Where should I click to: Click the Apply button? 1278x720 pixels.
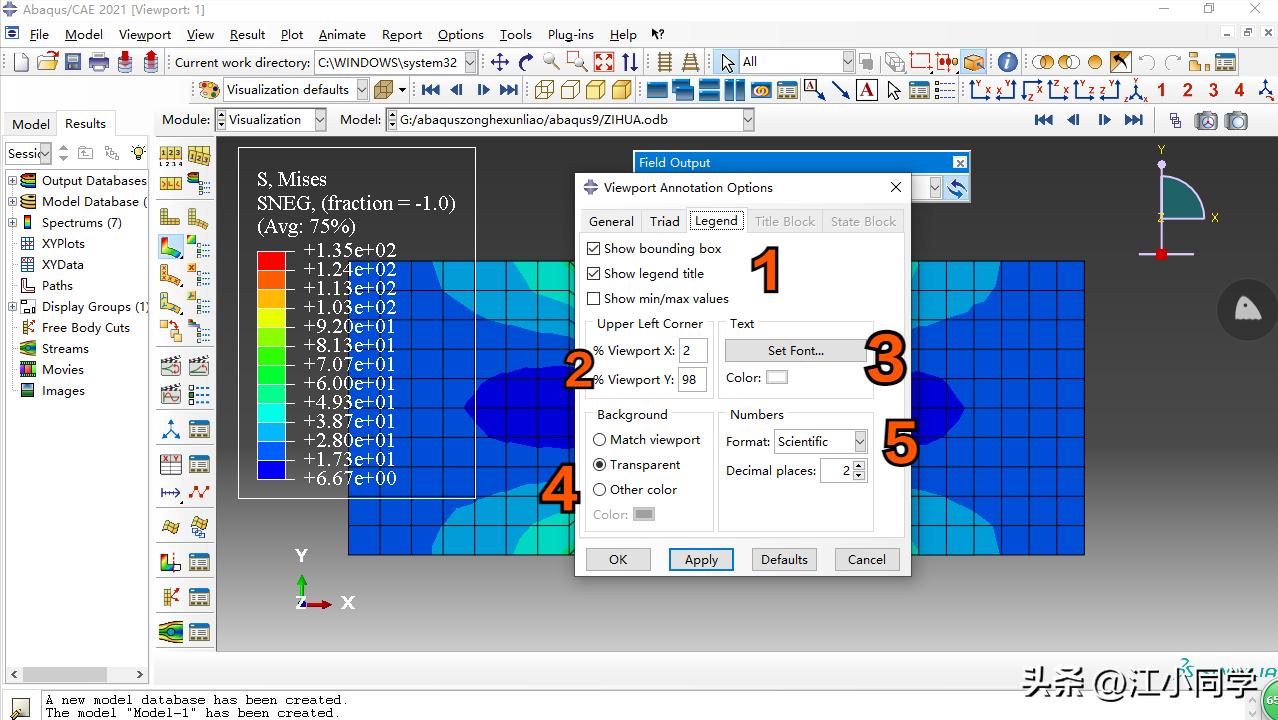pos(701,559)
